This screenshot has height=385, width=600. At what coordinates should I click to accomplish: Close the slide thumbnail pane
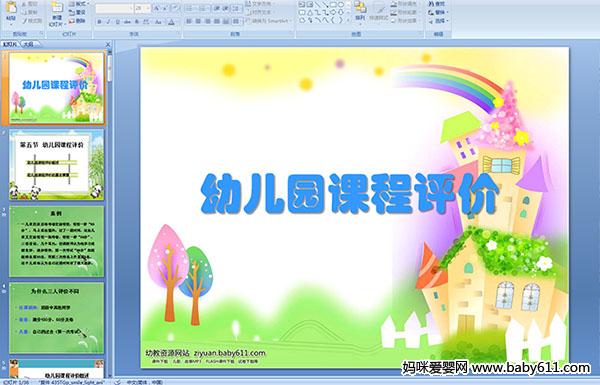point(108,44)
